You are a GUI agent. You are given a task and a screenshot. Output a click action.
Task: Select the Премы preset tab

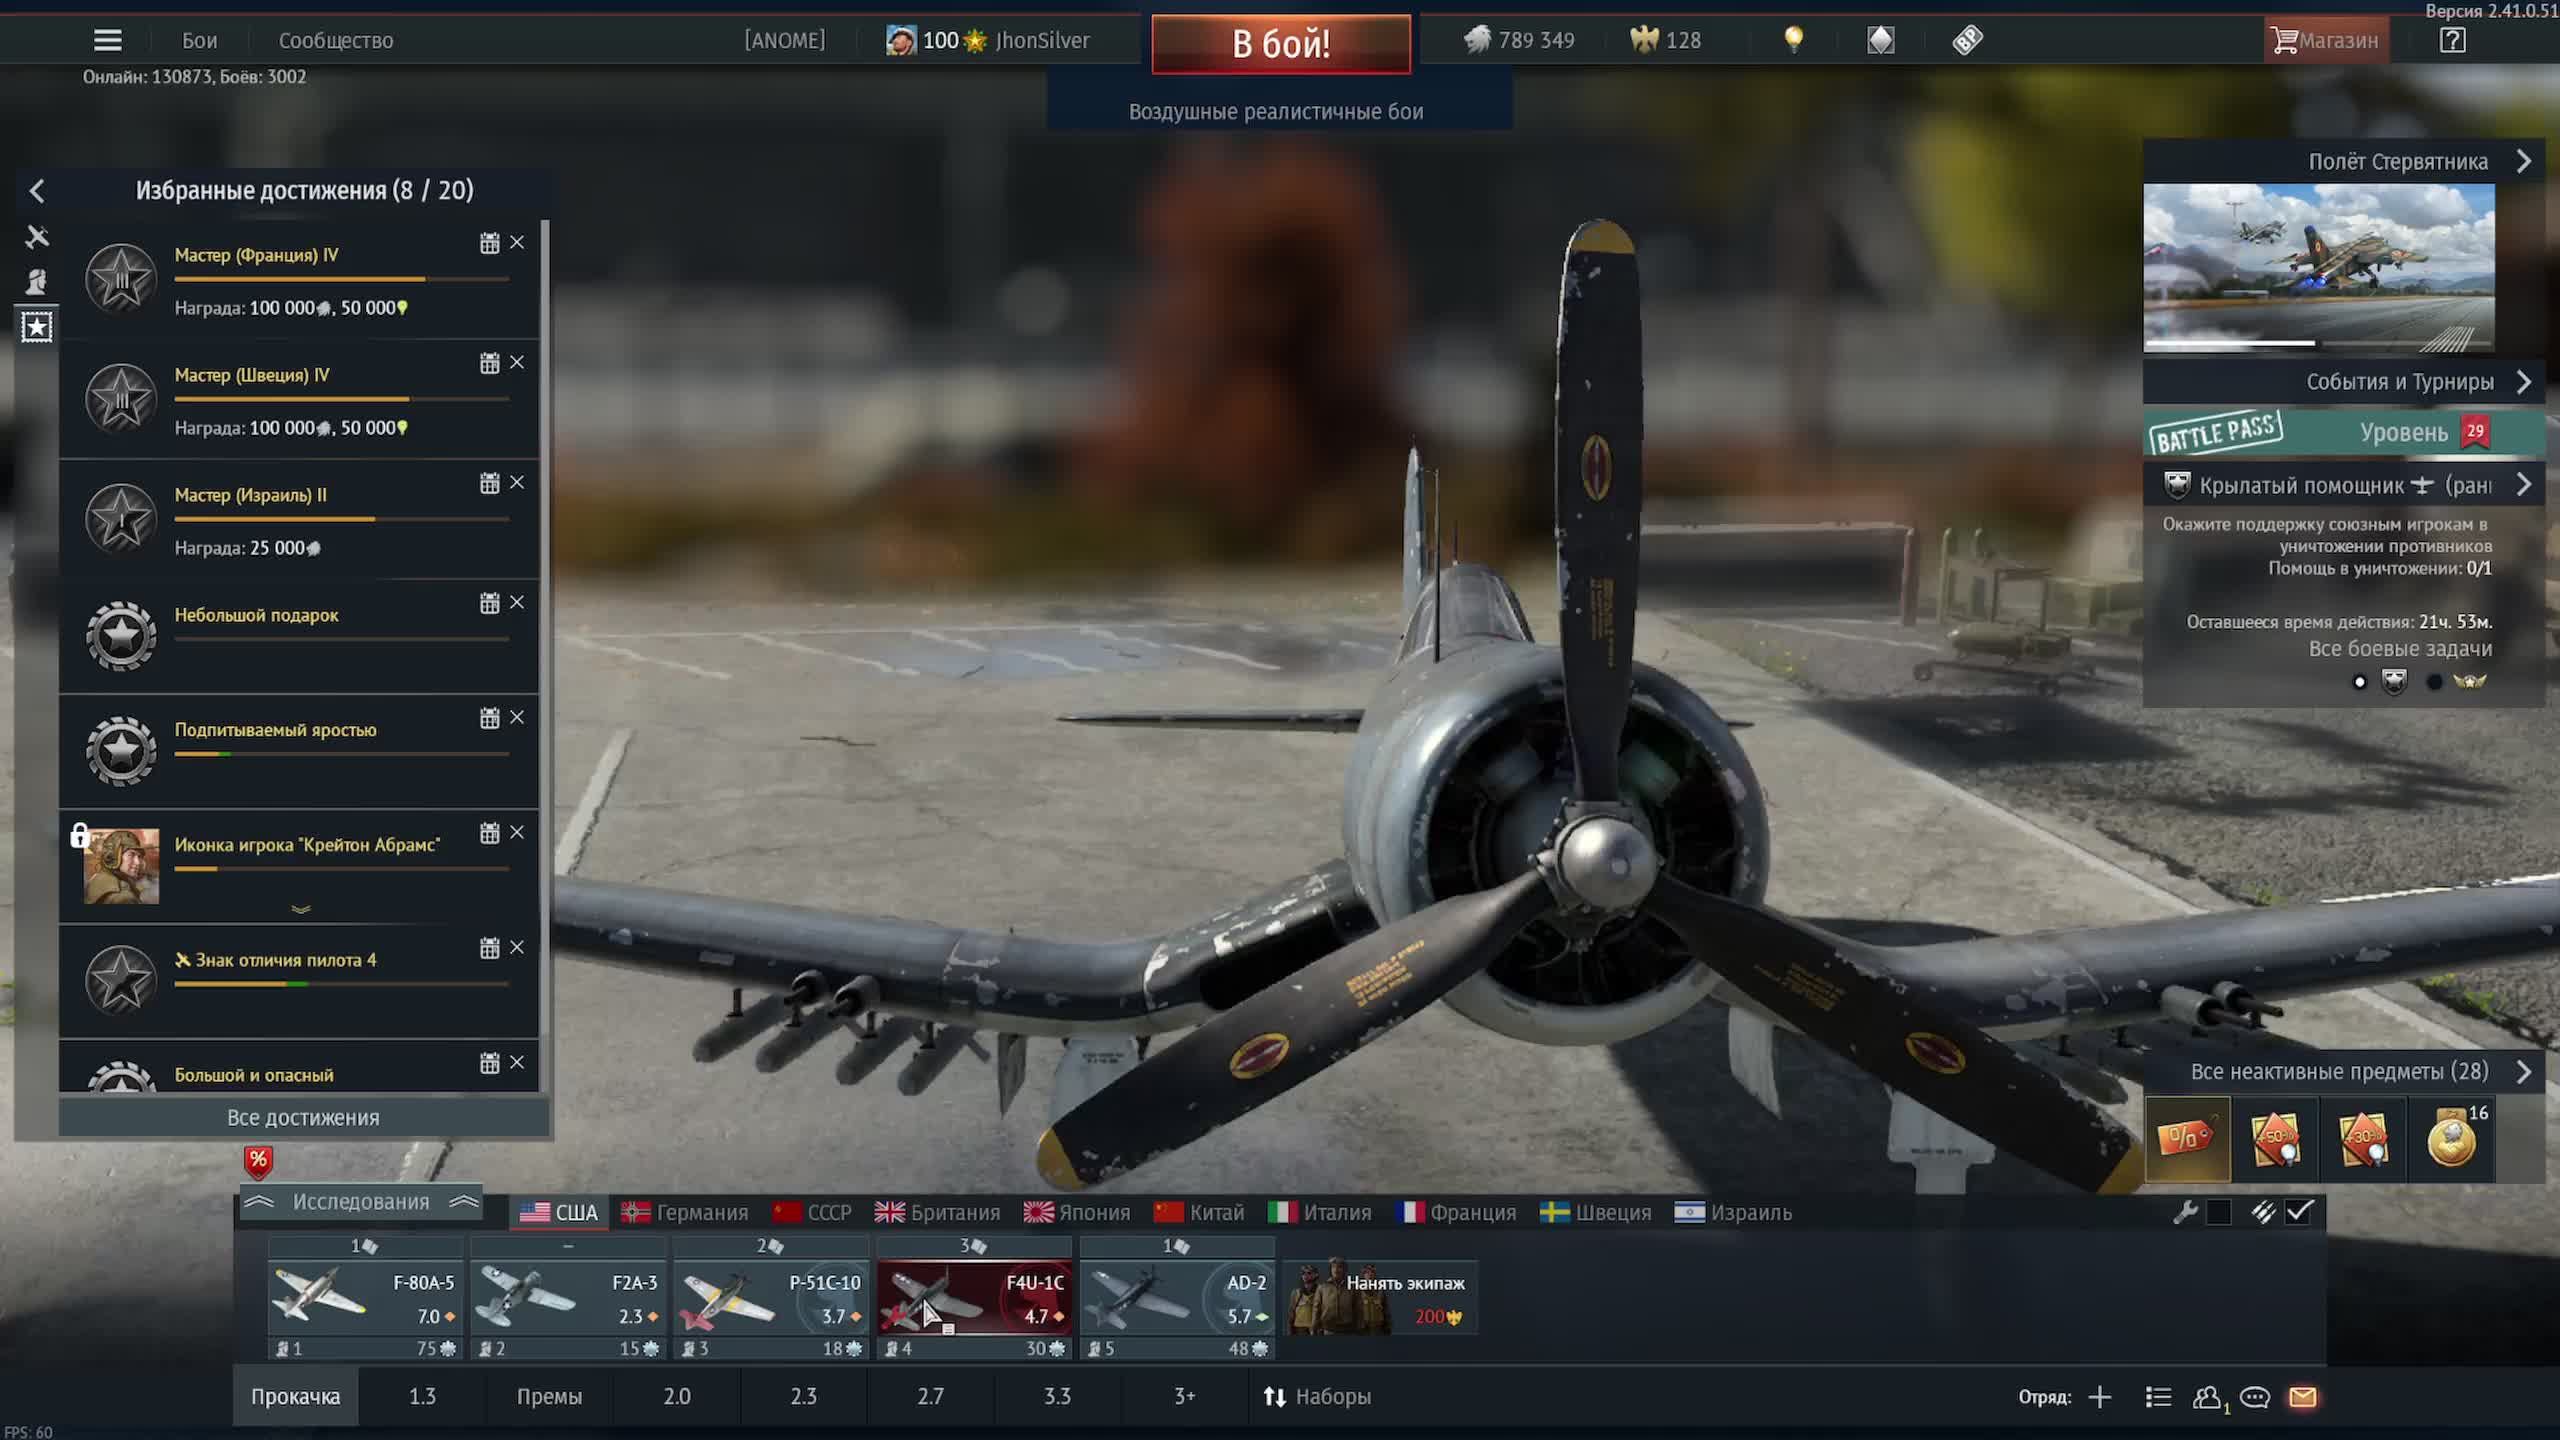pos(549,1396)
